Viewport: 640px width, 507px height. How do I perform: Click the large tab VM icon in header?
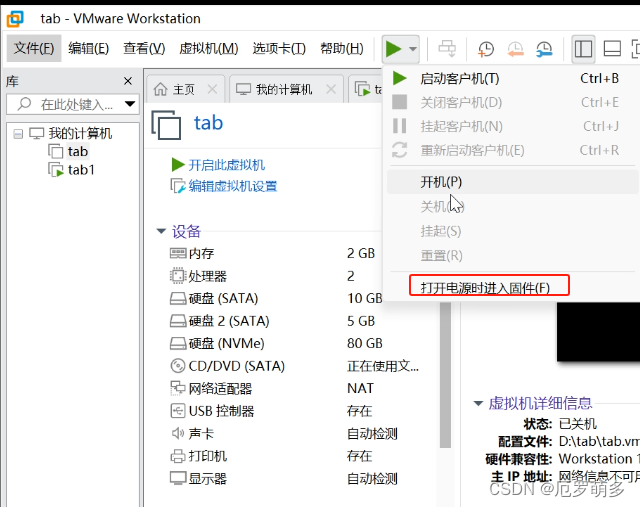click(166, 125)
